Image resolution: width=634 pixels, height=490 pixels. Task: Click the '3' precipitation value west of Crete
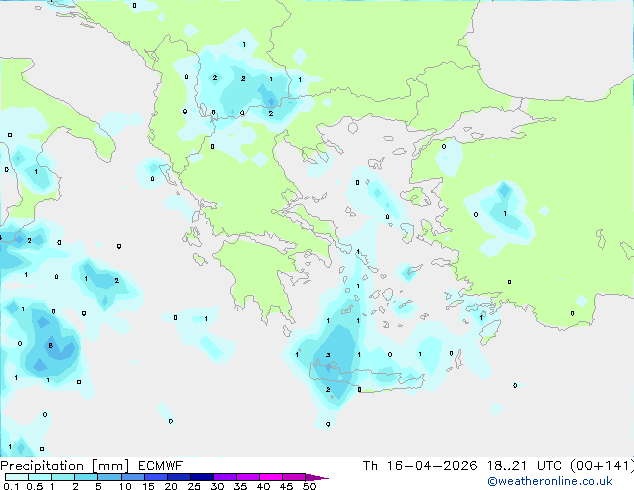coord(328,355)
